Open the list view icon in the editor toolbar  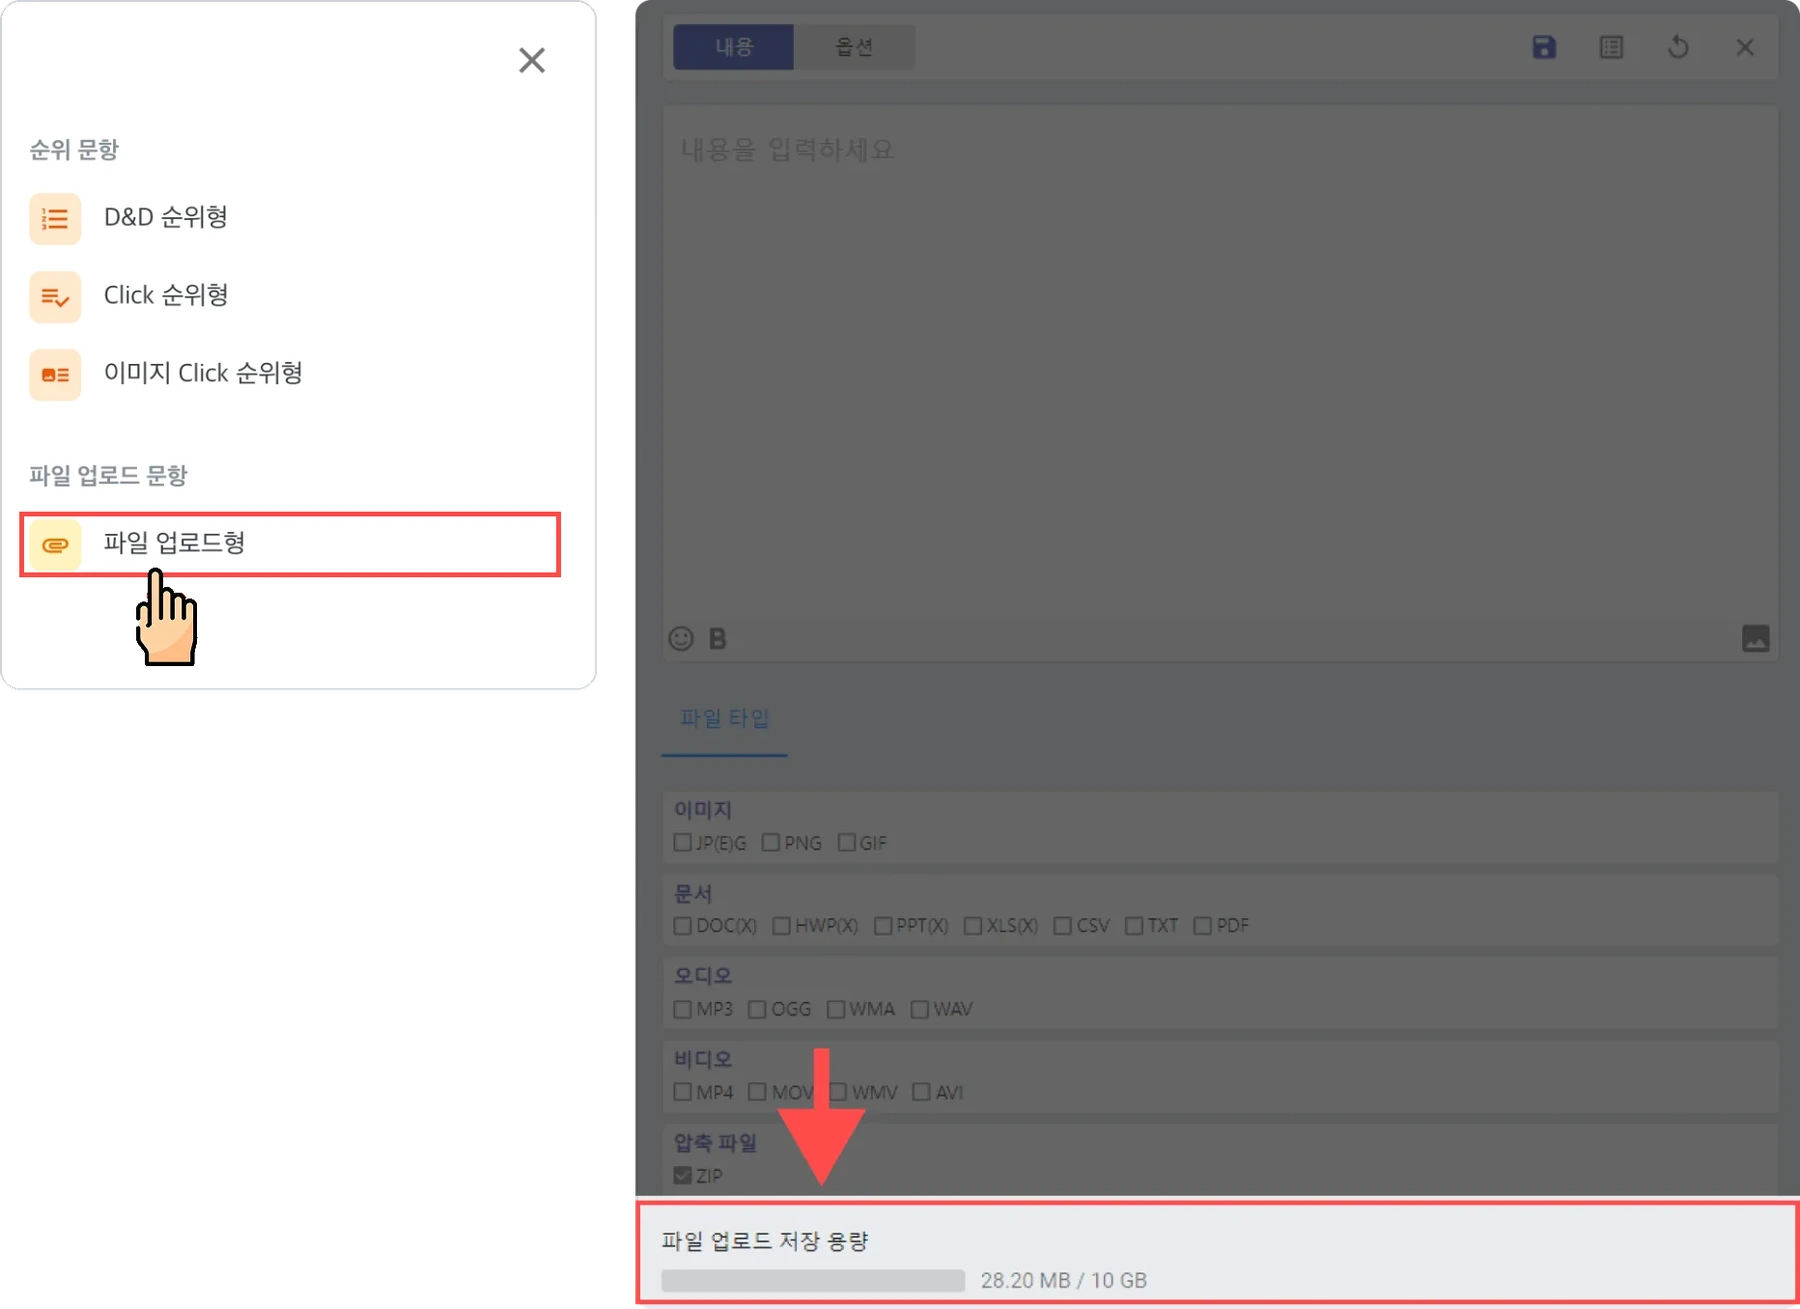point(1611,47)
